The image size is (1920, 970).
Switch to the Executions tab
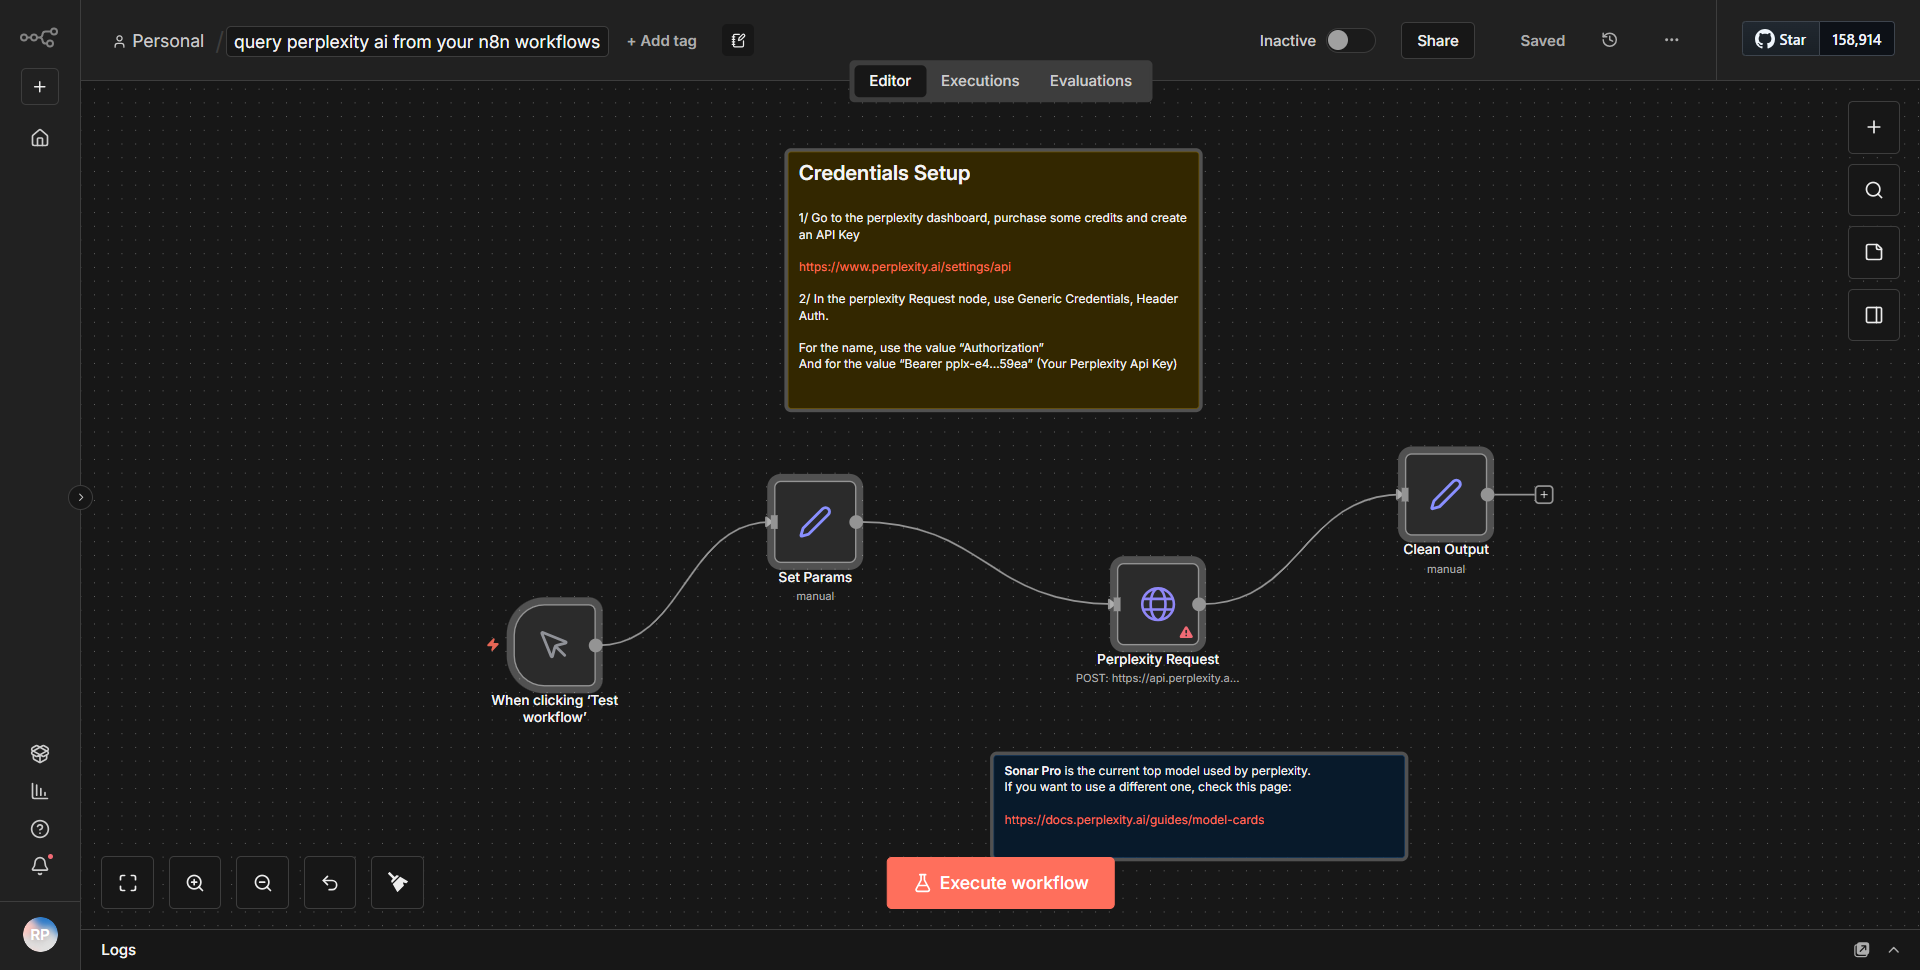pos(979,80)
